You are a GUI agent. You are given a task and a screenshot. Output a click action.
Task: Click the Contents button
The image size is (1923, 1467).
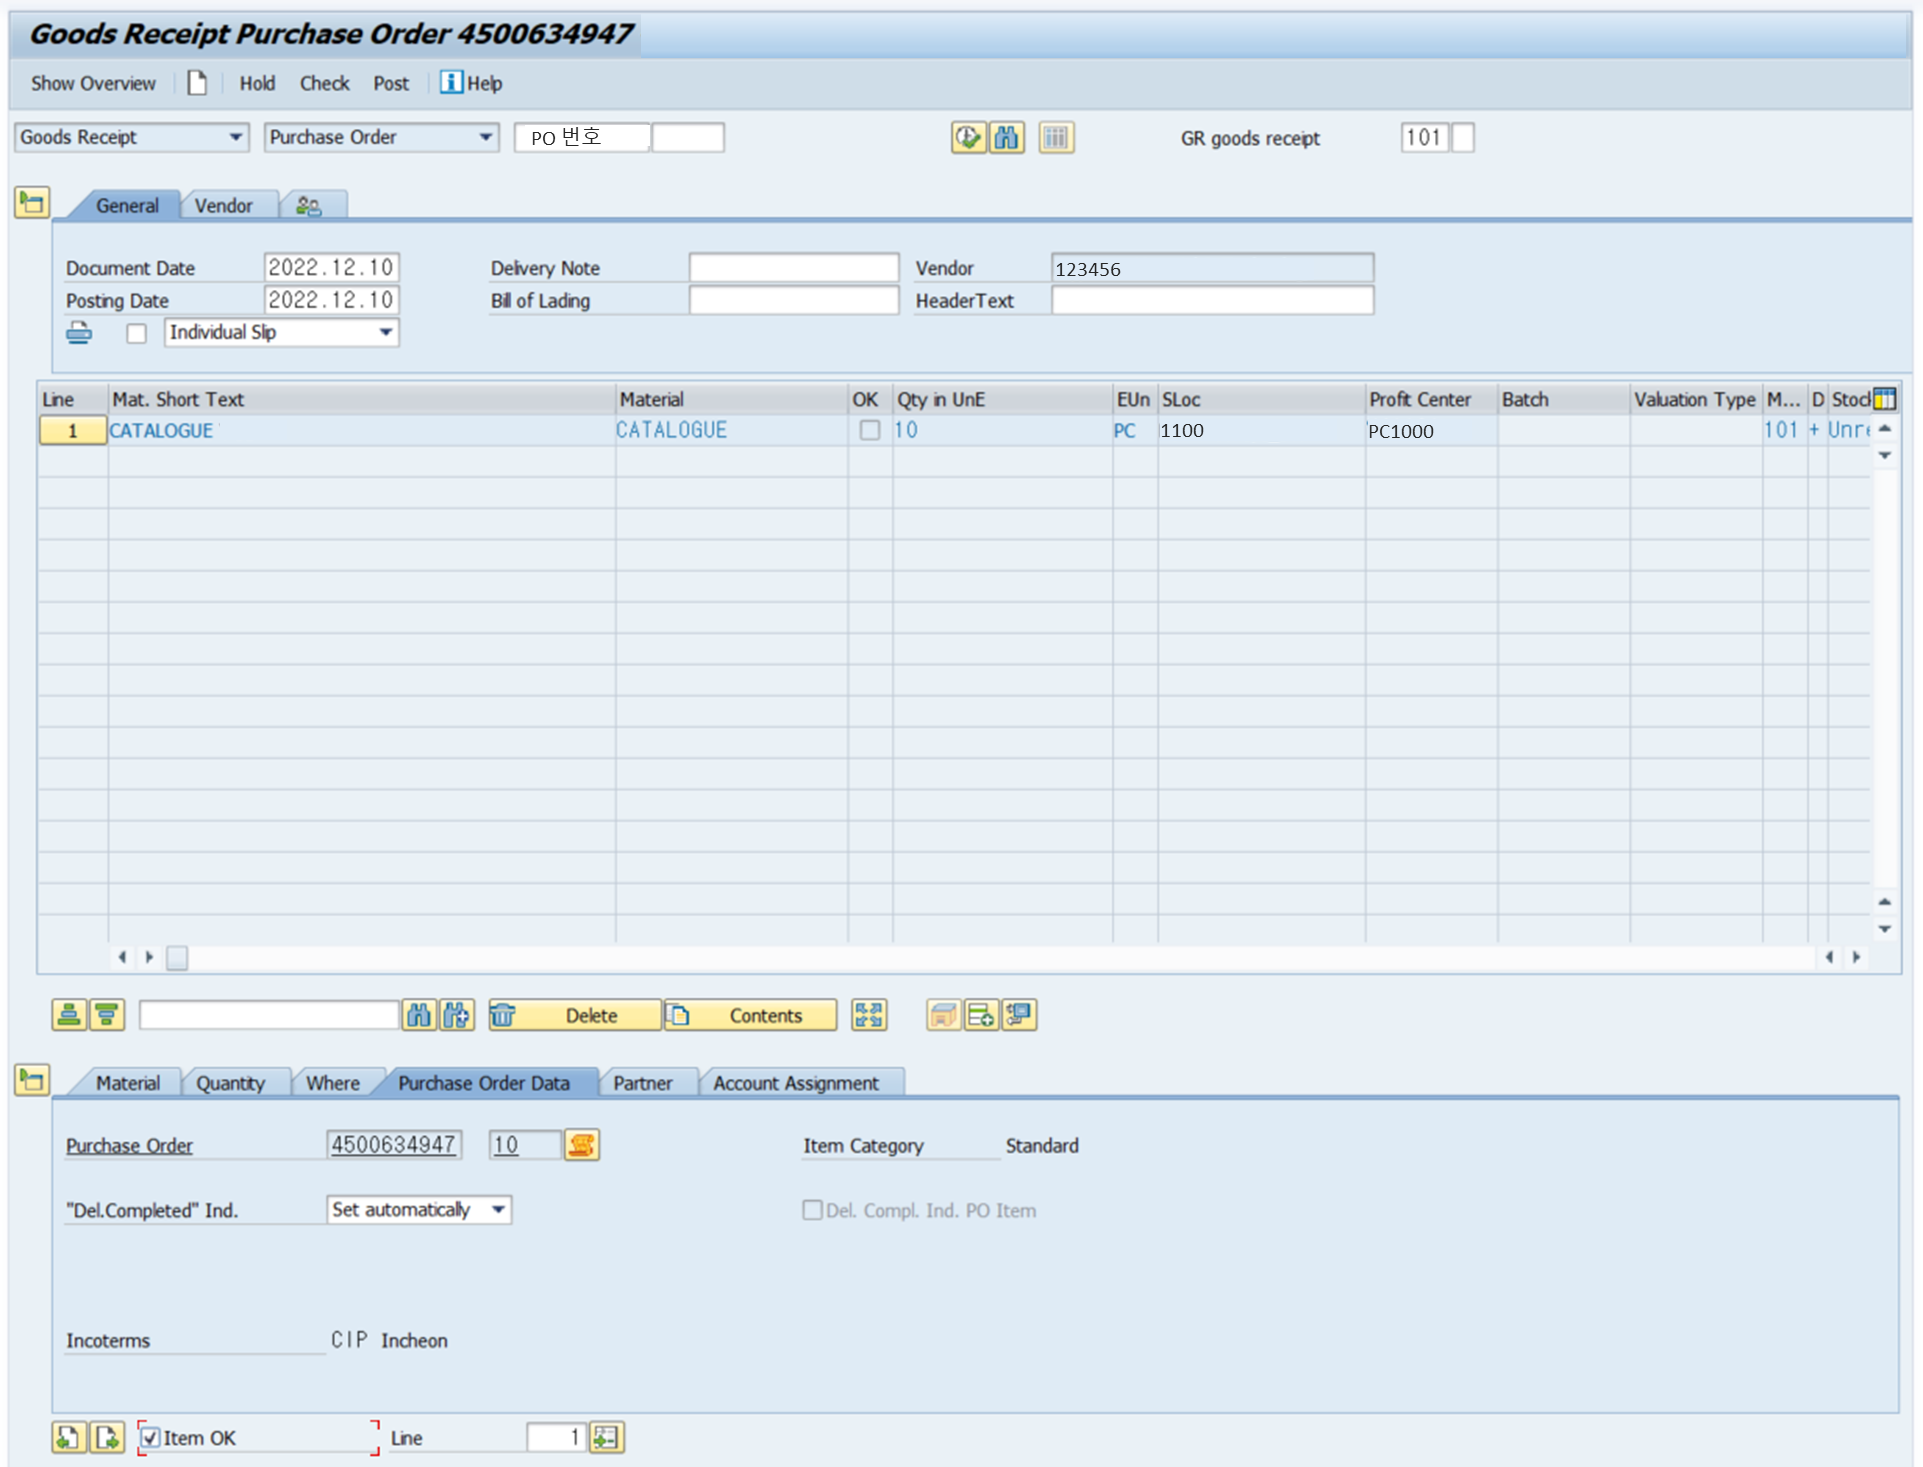751,1015
